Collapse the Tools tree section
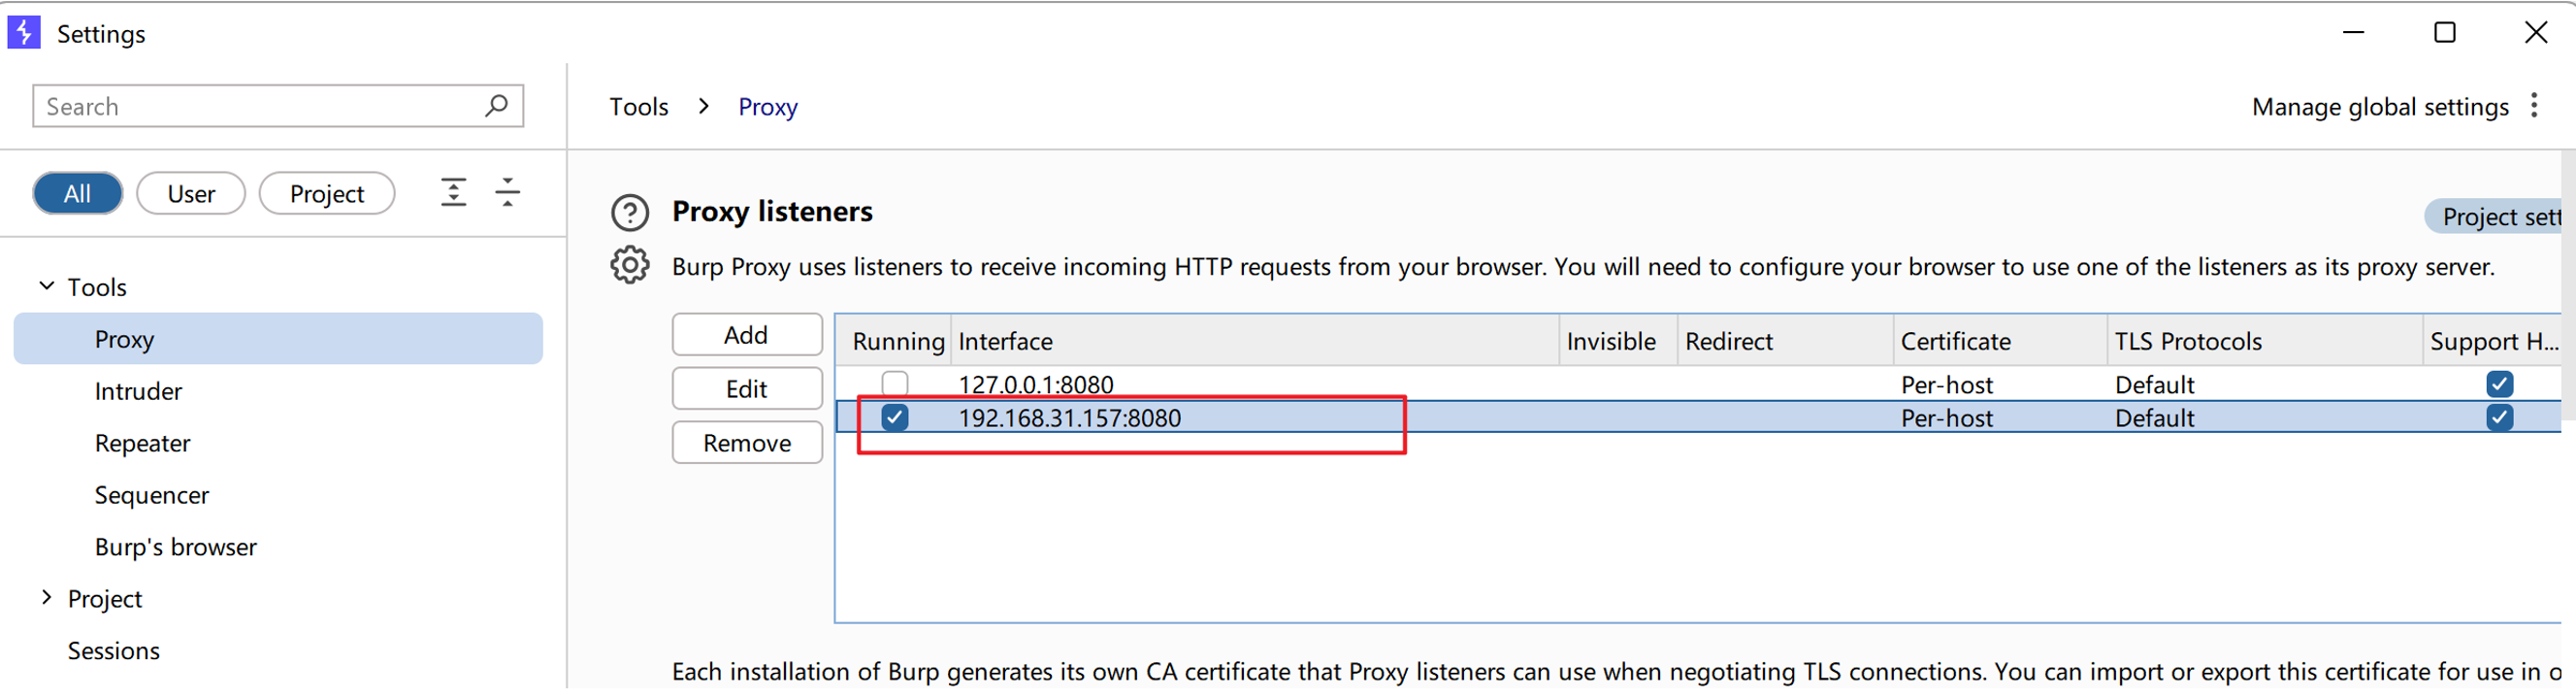Viewport: 2576px width, 699px height. click(x=46, y=287)
